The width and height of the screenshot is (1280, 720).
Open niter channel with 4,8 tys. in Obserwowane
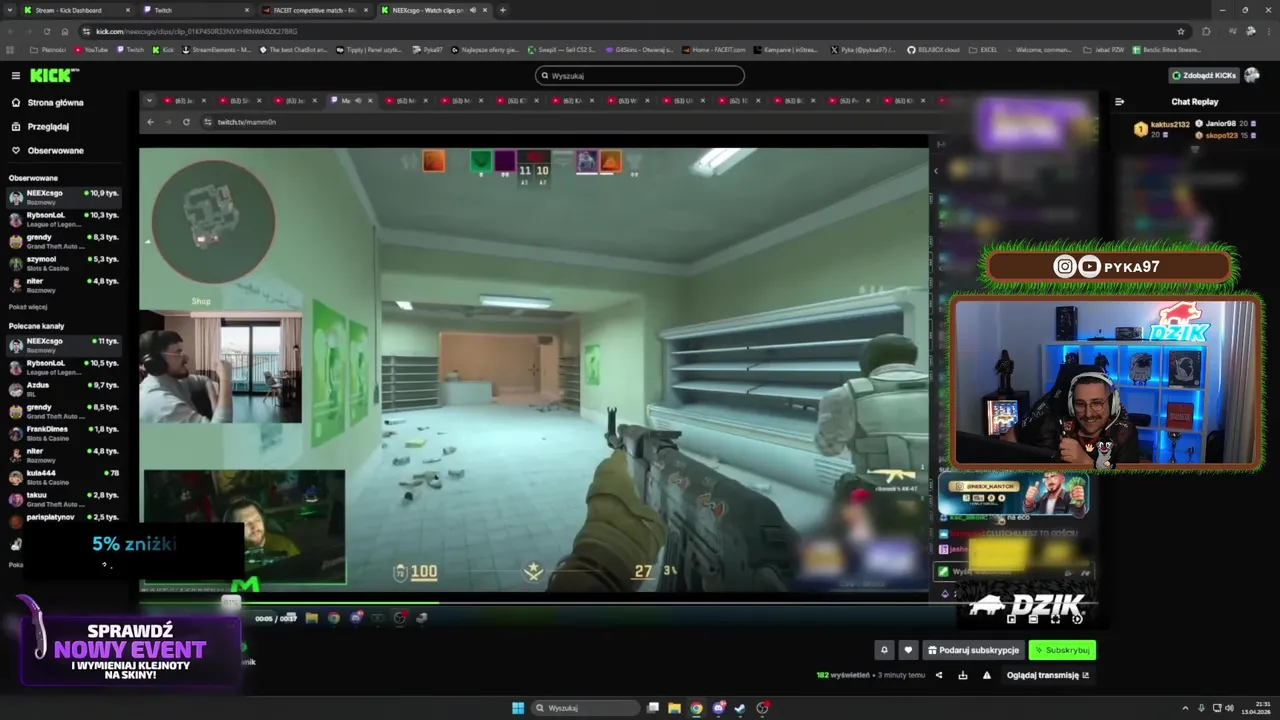[64, 284]
